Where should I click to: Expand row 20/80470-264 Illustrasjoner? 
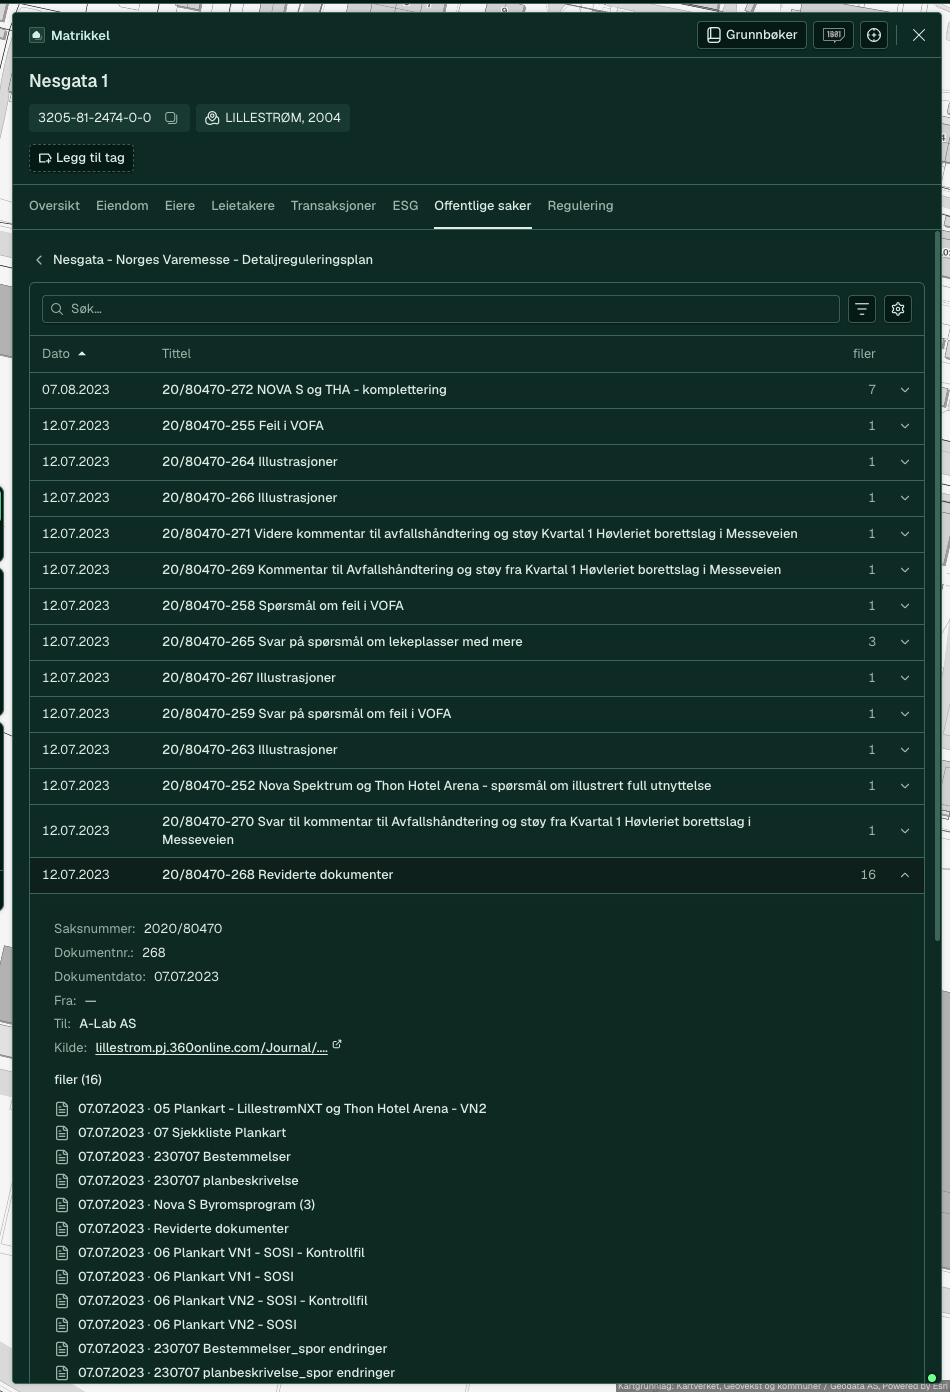(905, 462)
